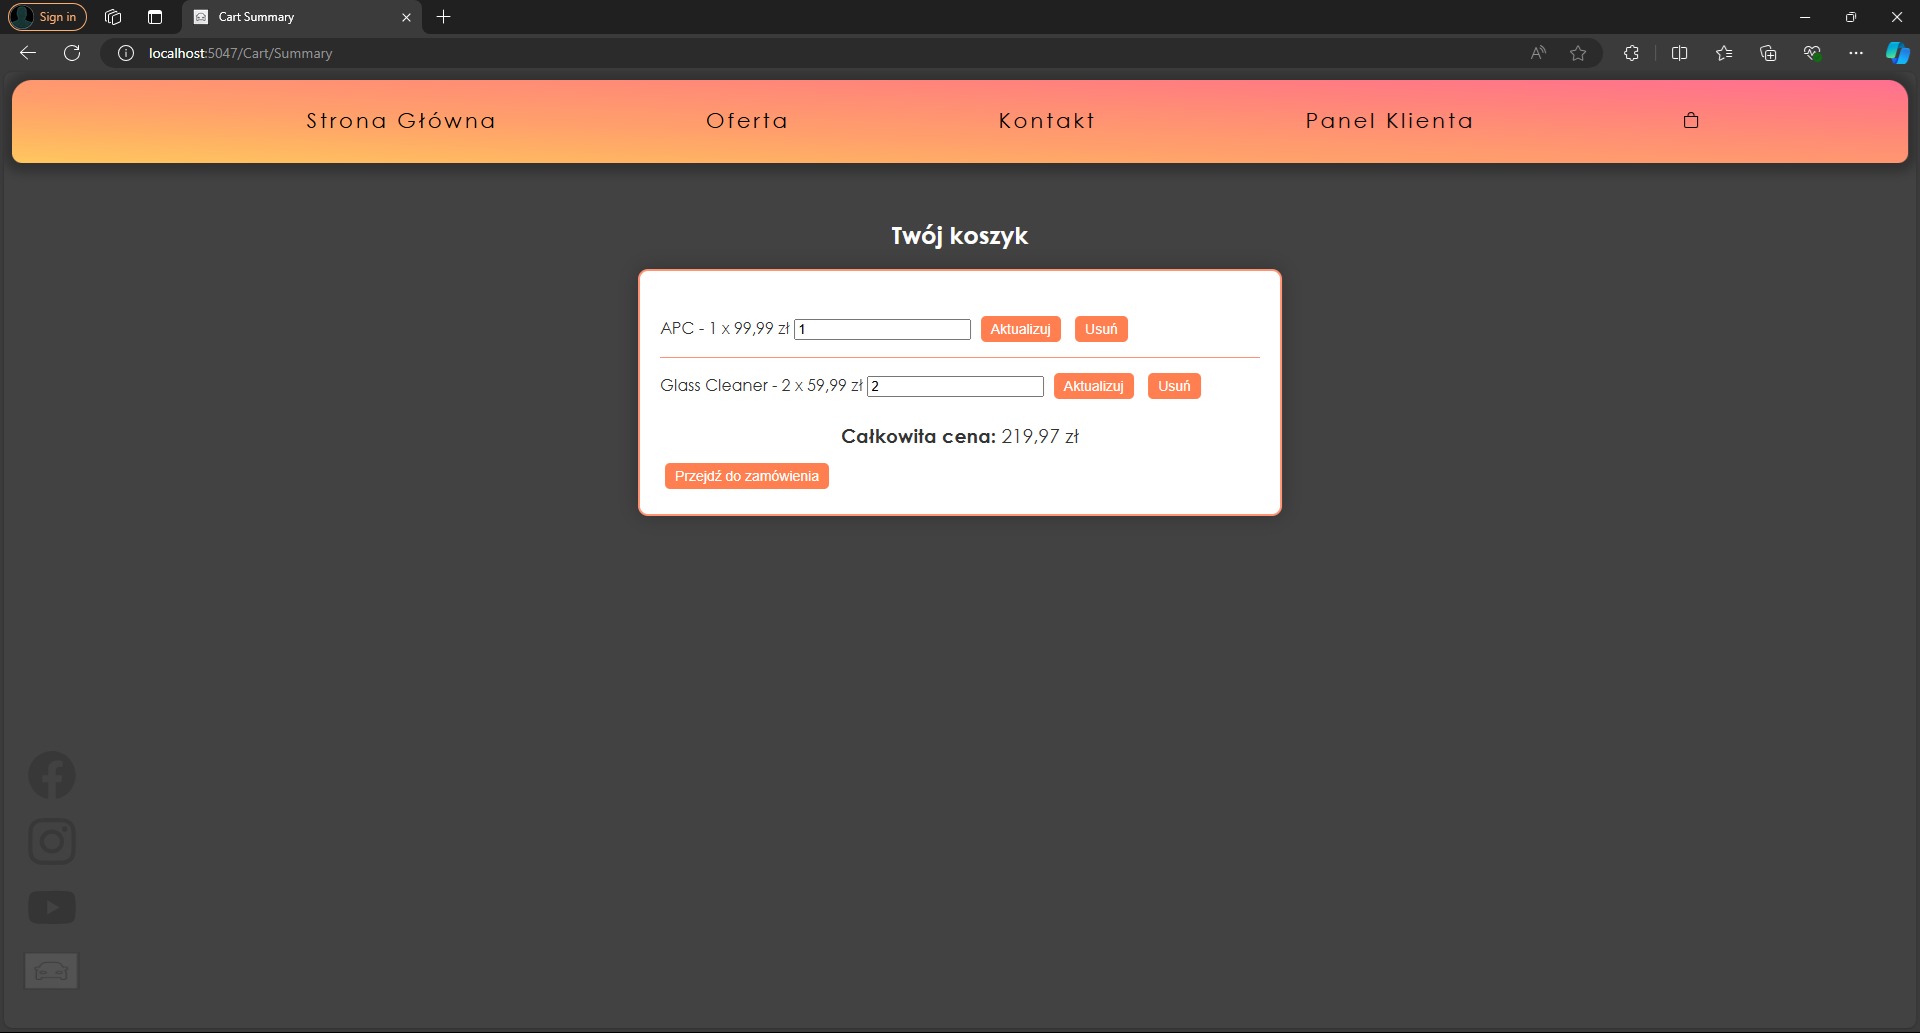This screenshot has height=1033, width=1920.
Task: Refresh the page with reload icon
Action: click(x=72, y=53)
